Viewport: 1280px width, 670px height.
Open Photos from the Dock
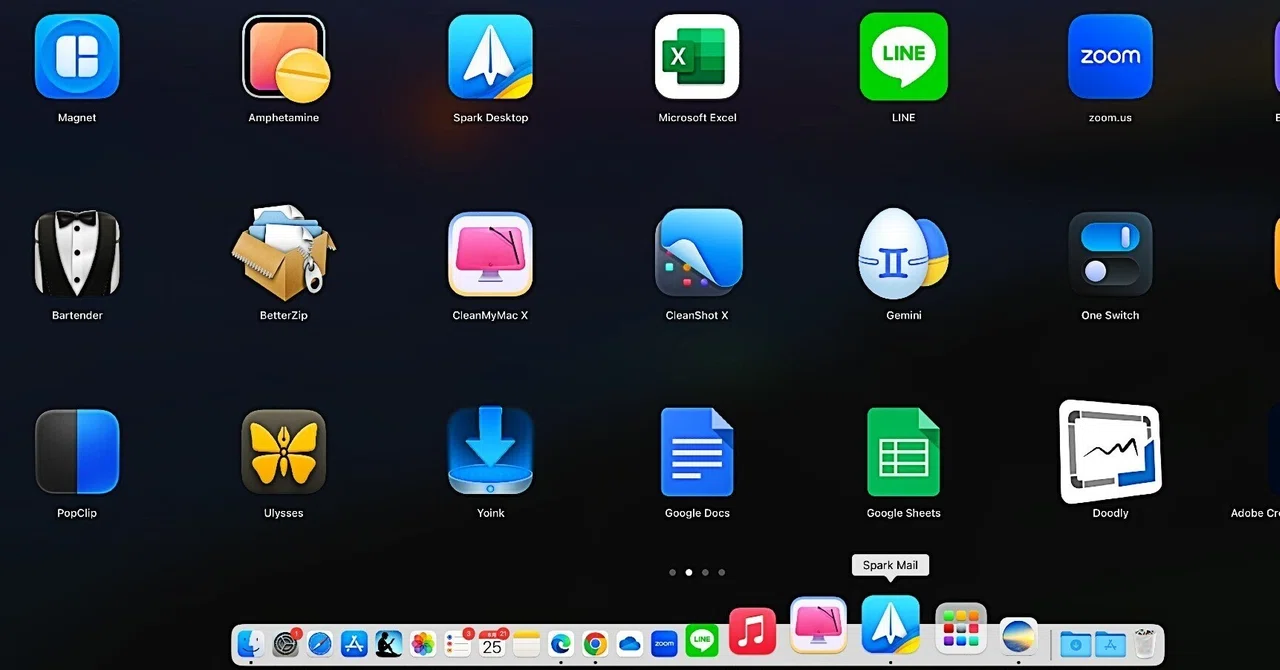click(x=423, y=644)
